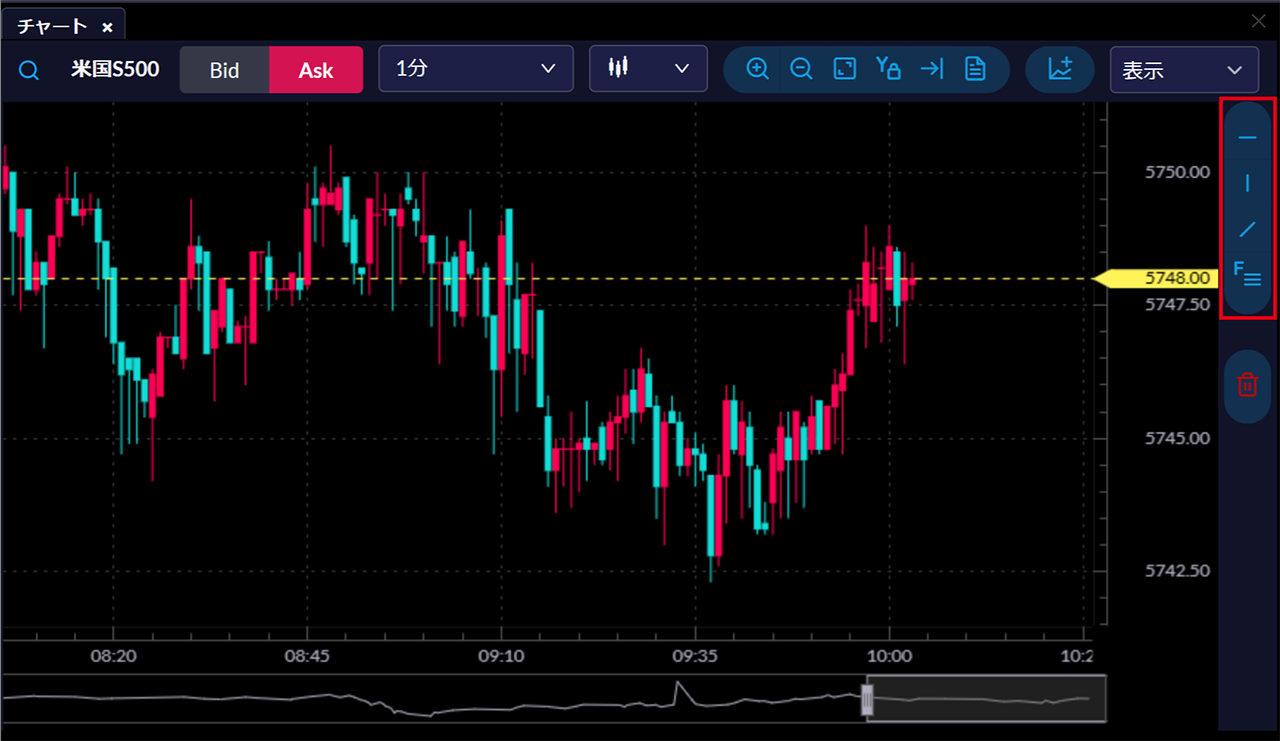This screenshot has width=1280, height=741.
Task: Click the symbol search magnifier icon
Action: (29, 70)
